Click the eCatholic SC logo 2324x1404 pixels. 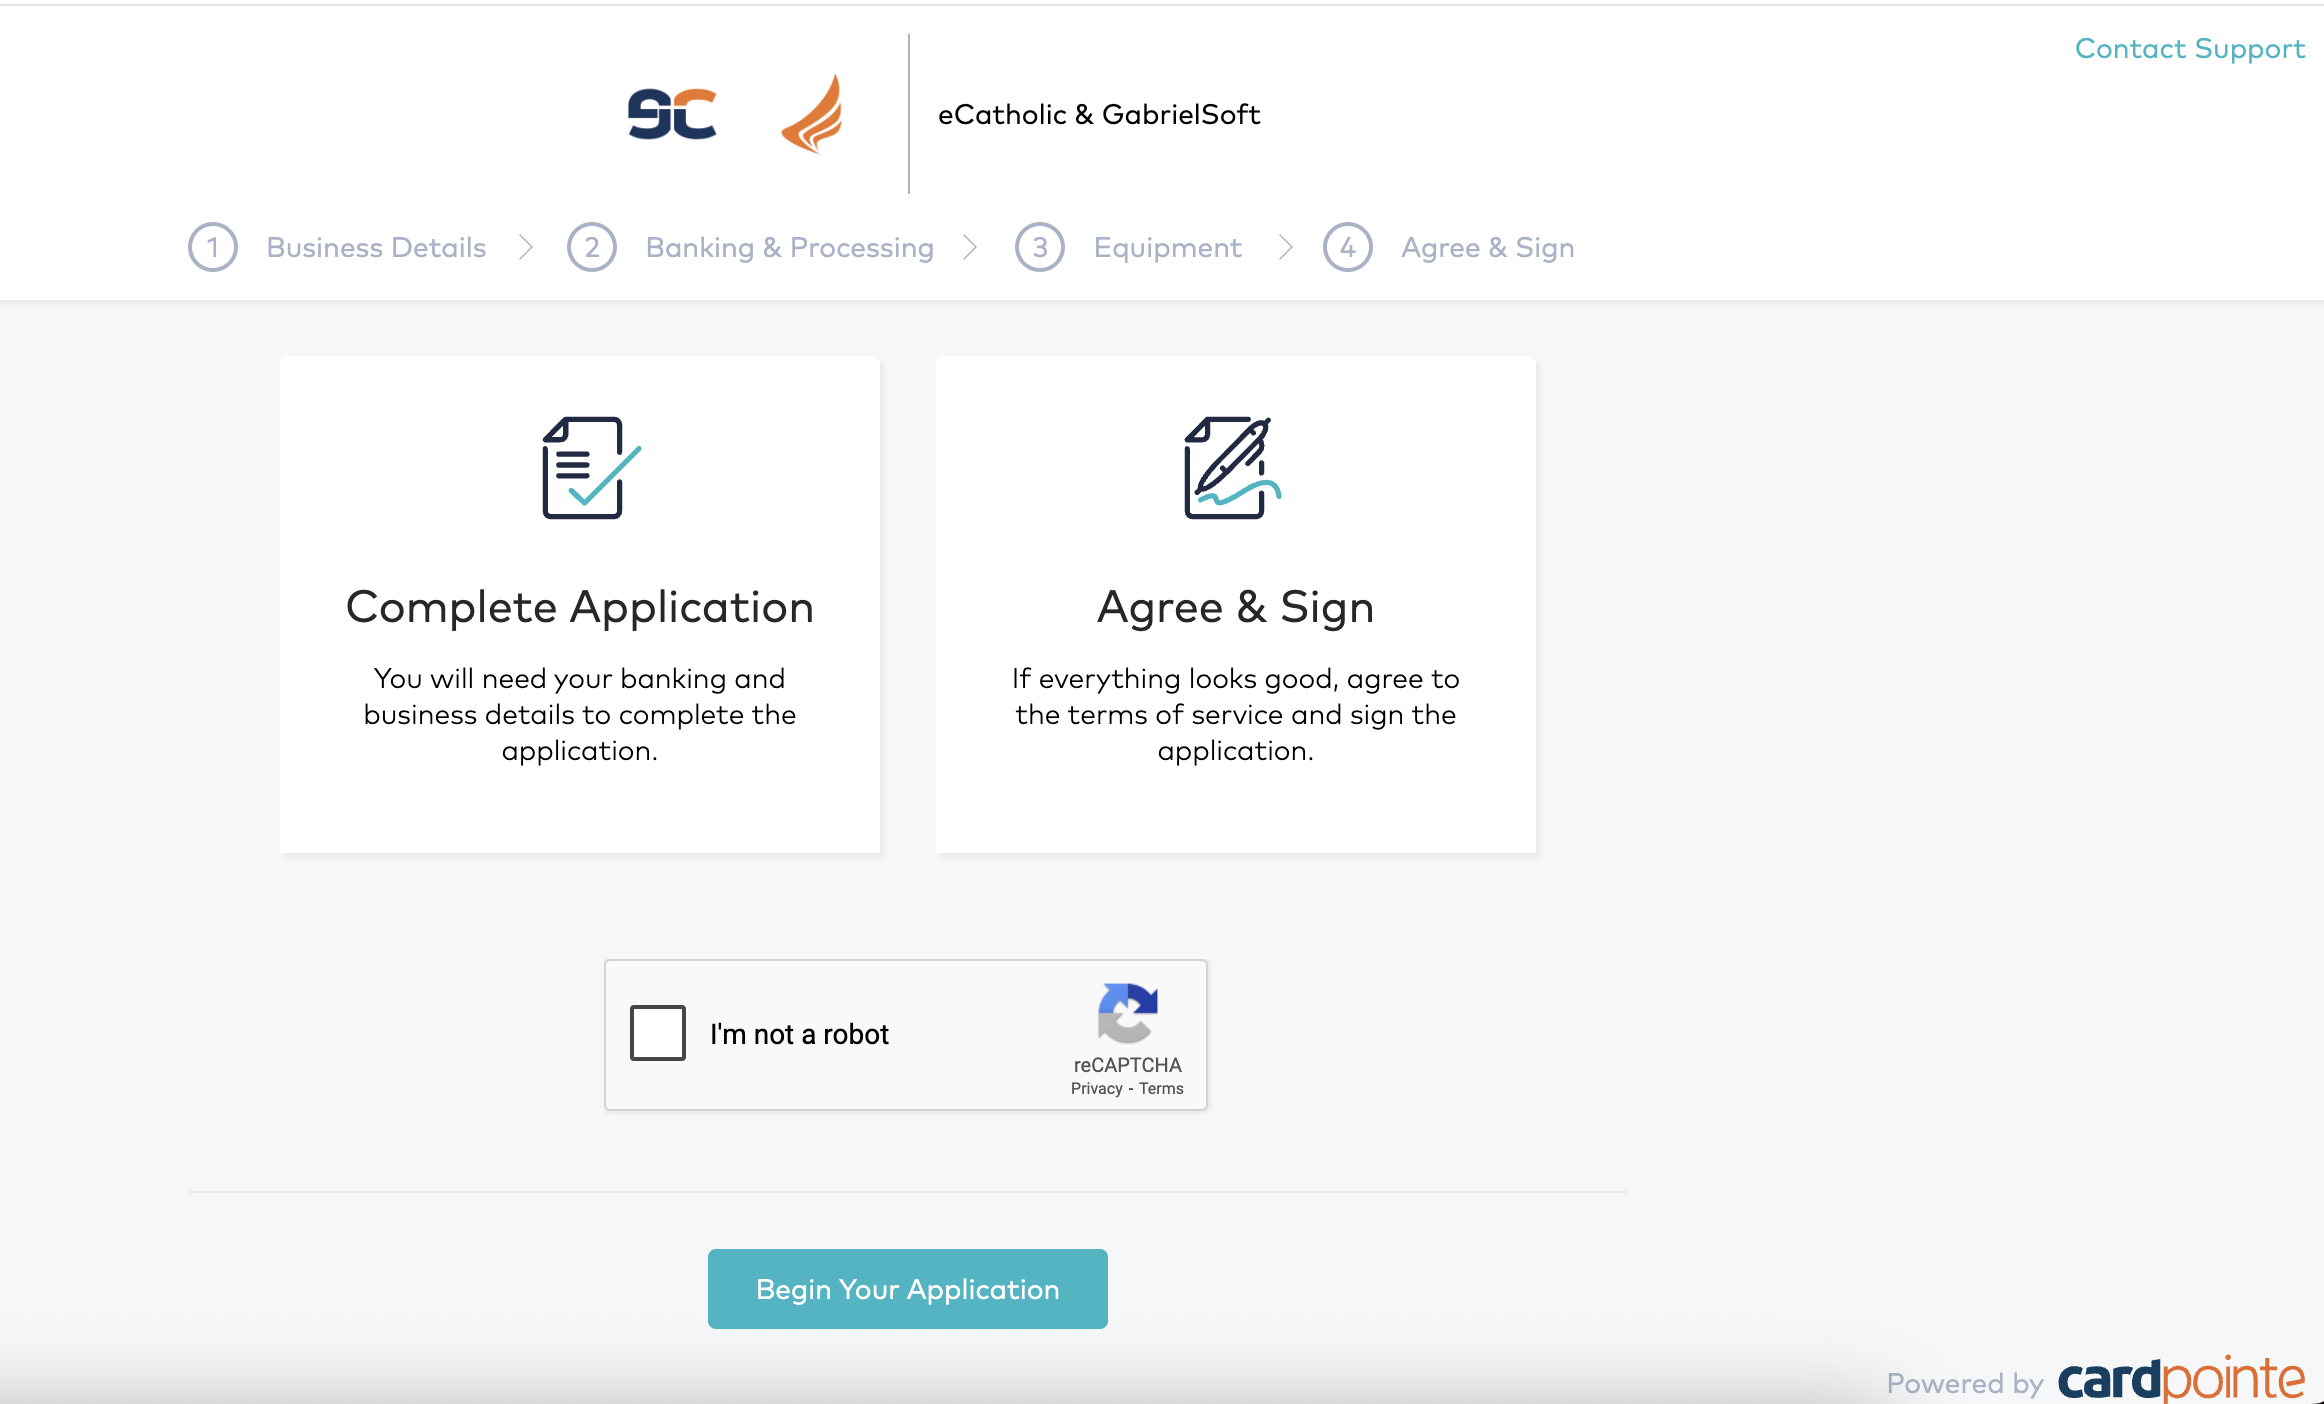[672, 114]
